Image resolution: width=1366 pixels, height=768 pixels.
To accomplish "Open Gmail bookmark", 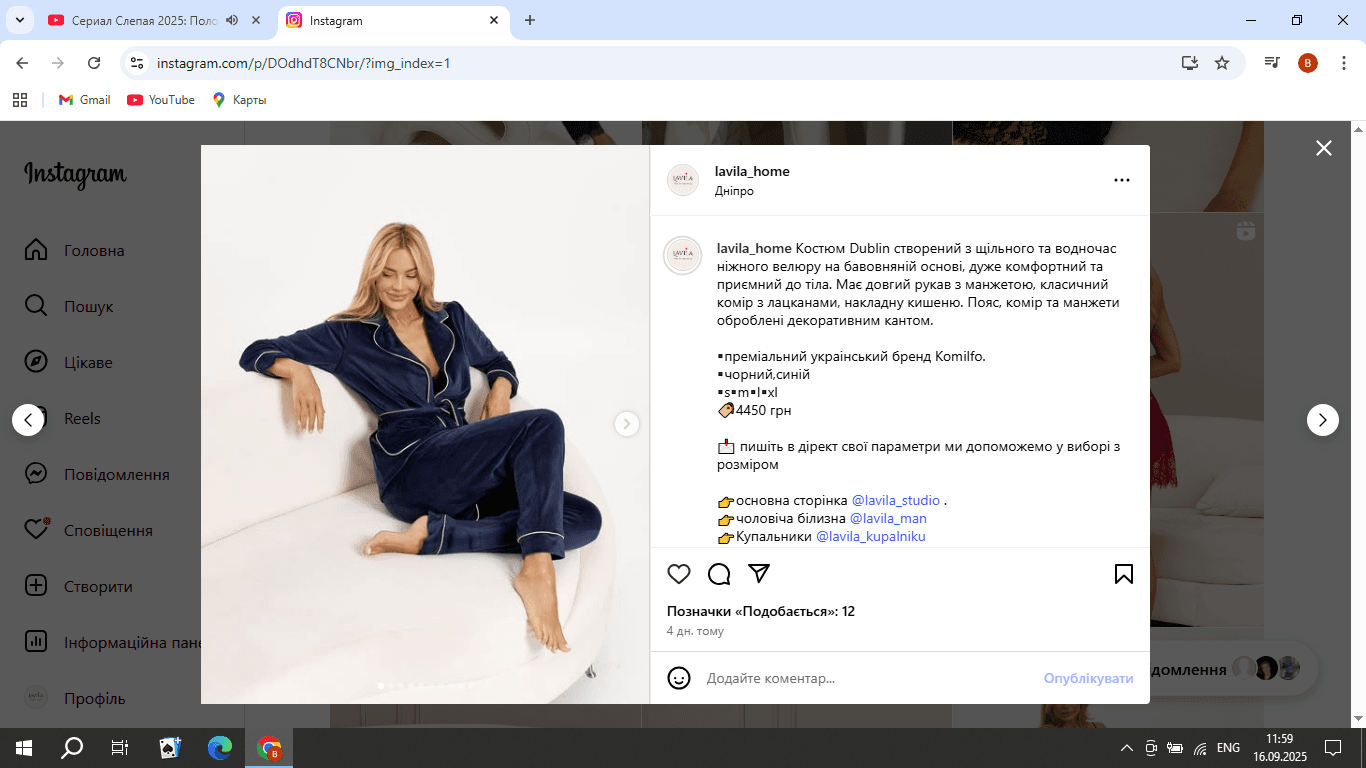I will tap(85, 100).
